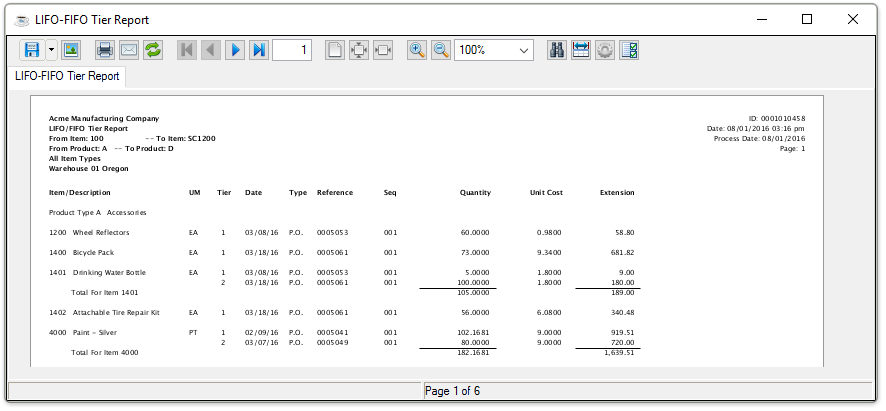Open the checklist options icon
Image resolution: width=886 pixels, height=411 pixels.
(x=629, y=50)
